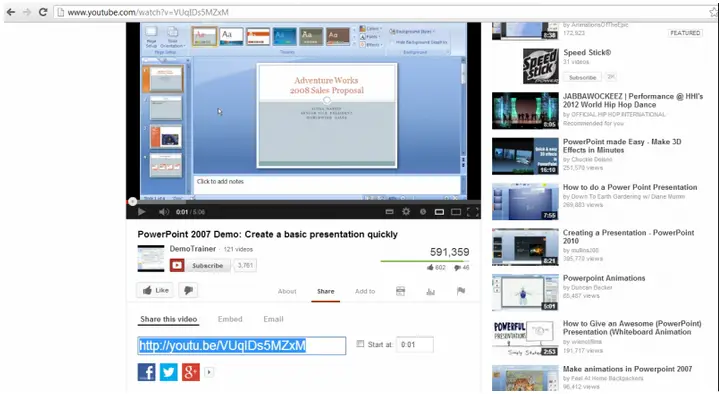Image resolution: width=719 pixels, height=394 pixels.
Task: Share on Facebook icon
Action: 146,372
